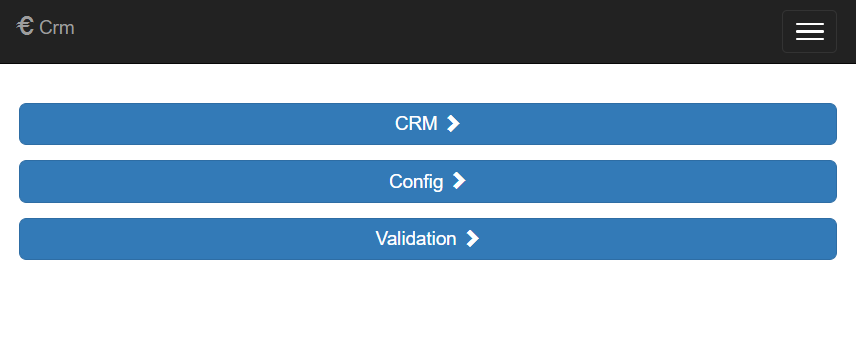Click the chevron arrow beside Config

(x=459, y=181)
